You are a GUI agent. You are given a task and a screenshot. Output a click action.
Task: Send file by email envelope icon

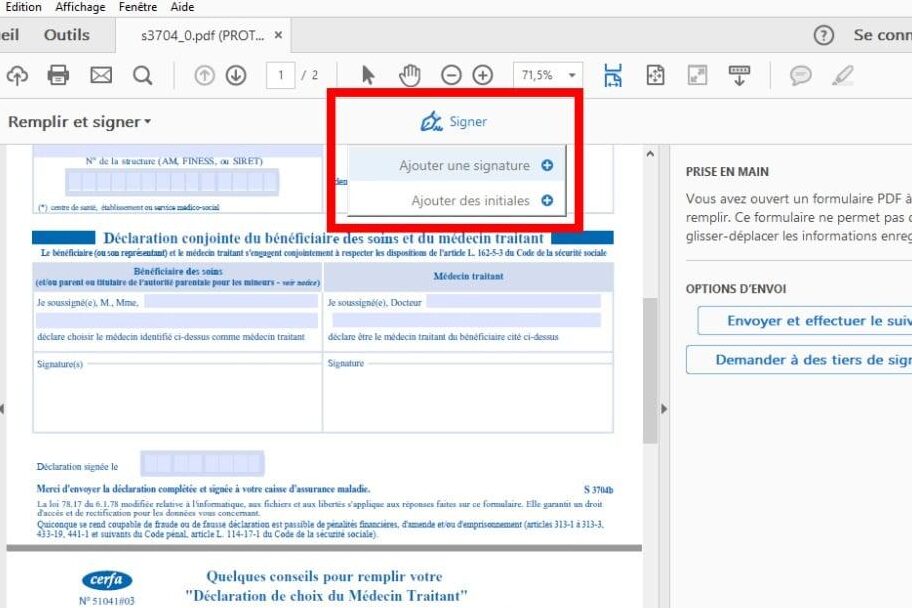click(101, 75)
